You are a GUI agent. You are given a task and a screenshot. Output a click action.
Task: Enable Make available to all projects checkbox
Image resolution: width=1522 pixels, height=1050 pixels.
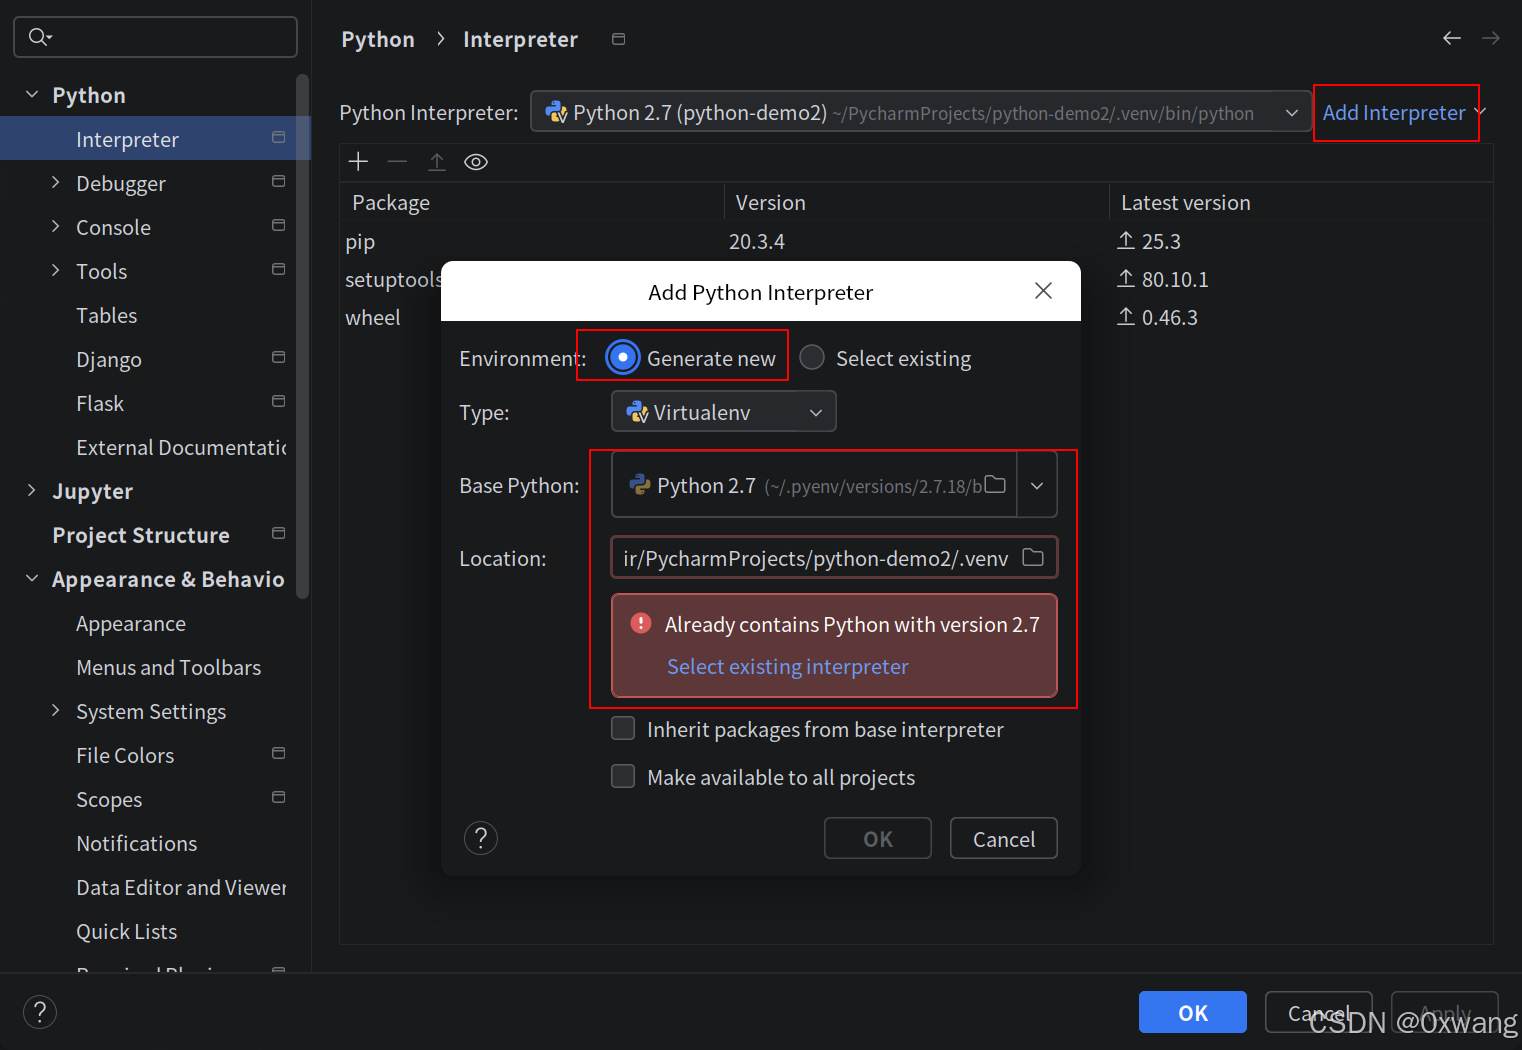(623, 777)
